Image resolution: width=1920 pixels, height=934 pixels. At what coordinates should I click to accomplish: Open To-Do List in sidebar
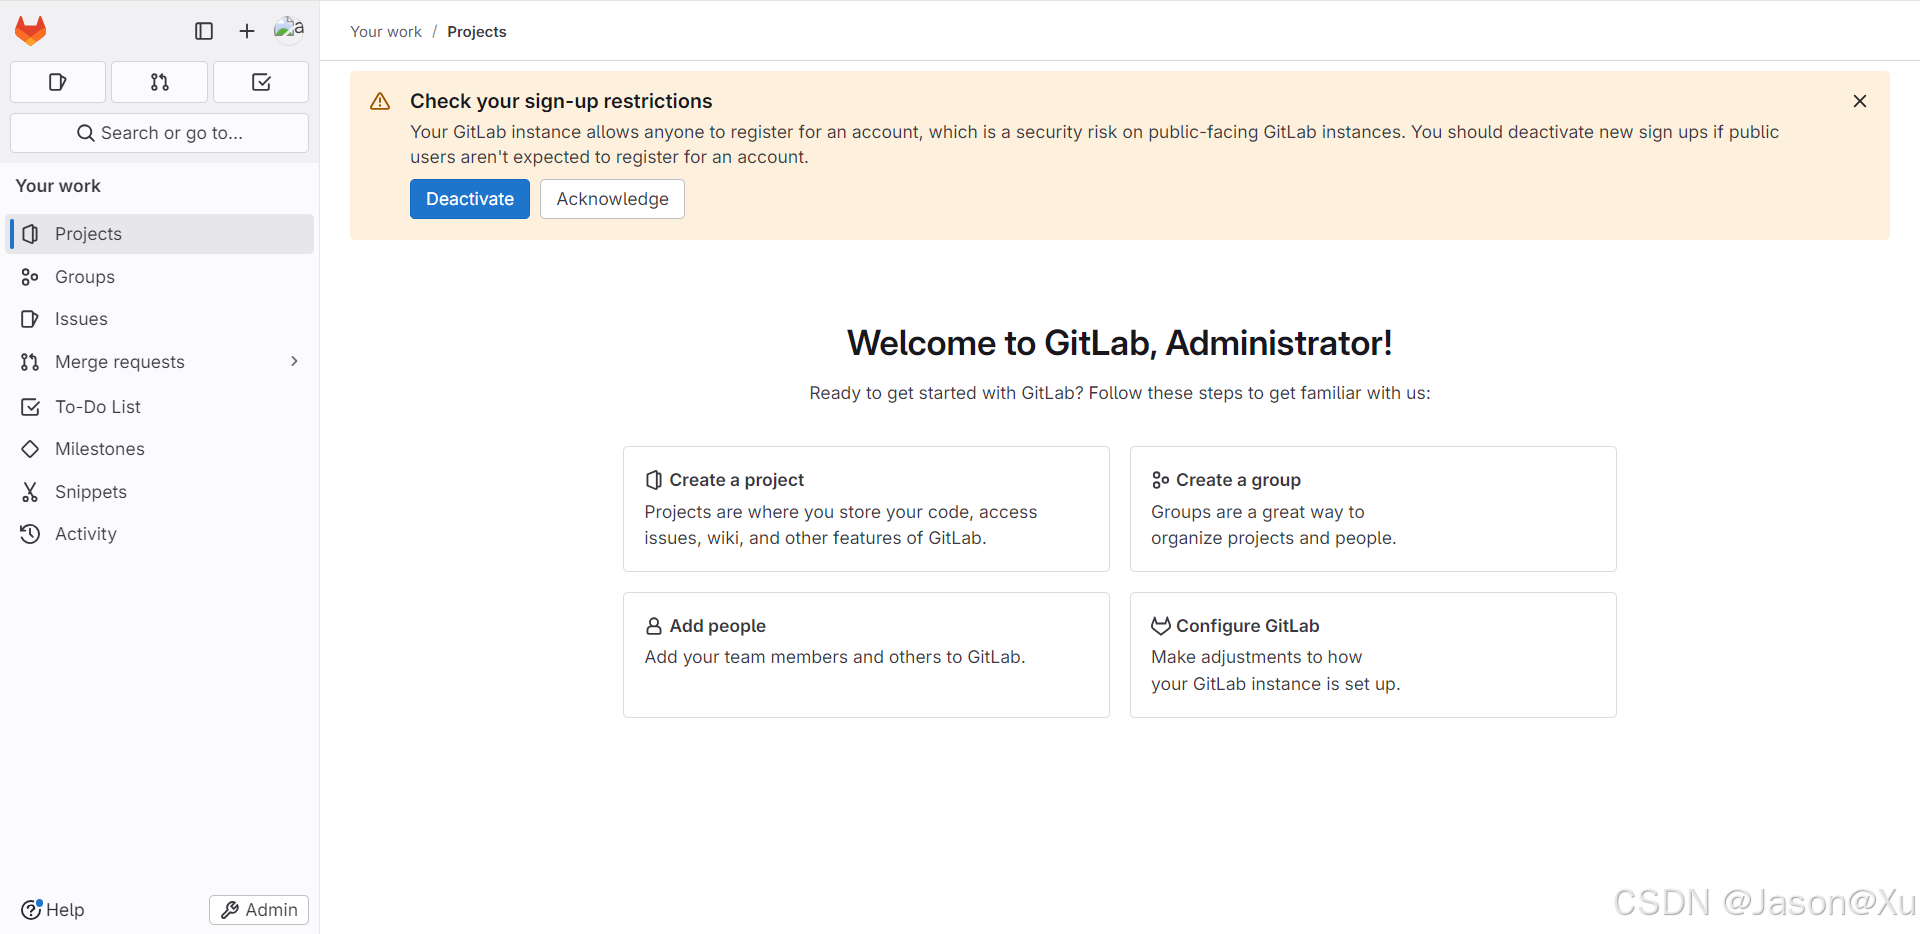coord(160,407)
